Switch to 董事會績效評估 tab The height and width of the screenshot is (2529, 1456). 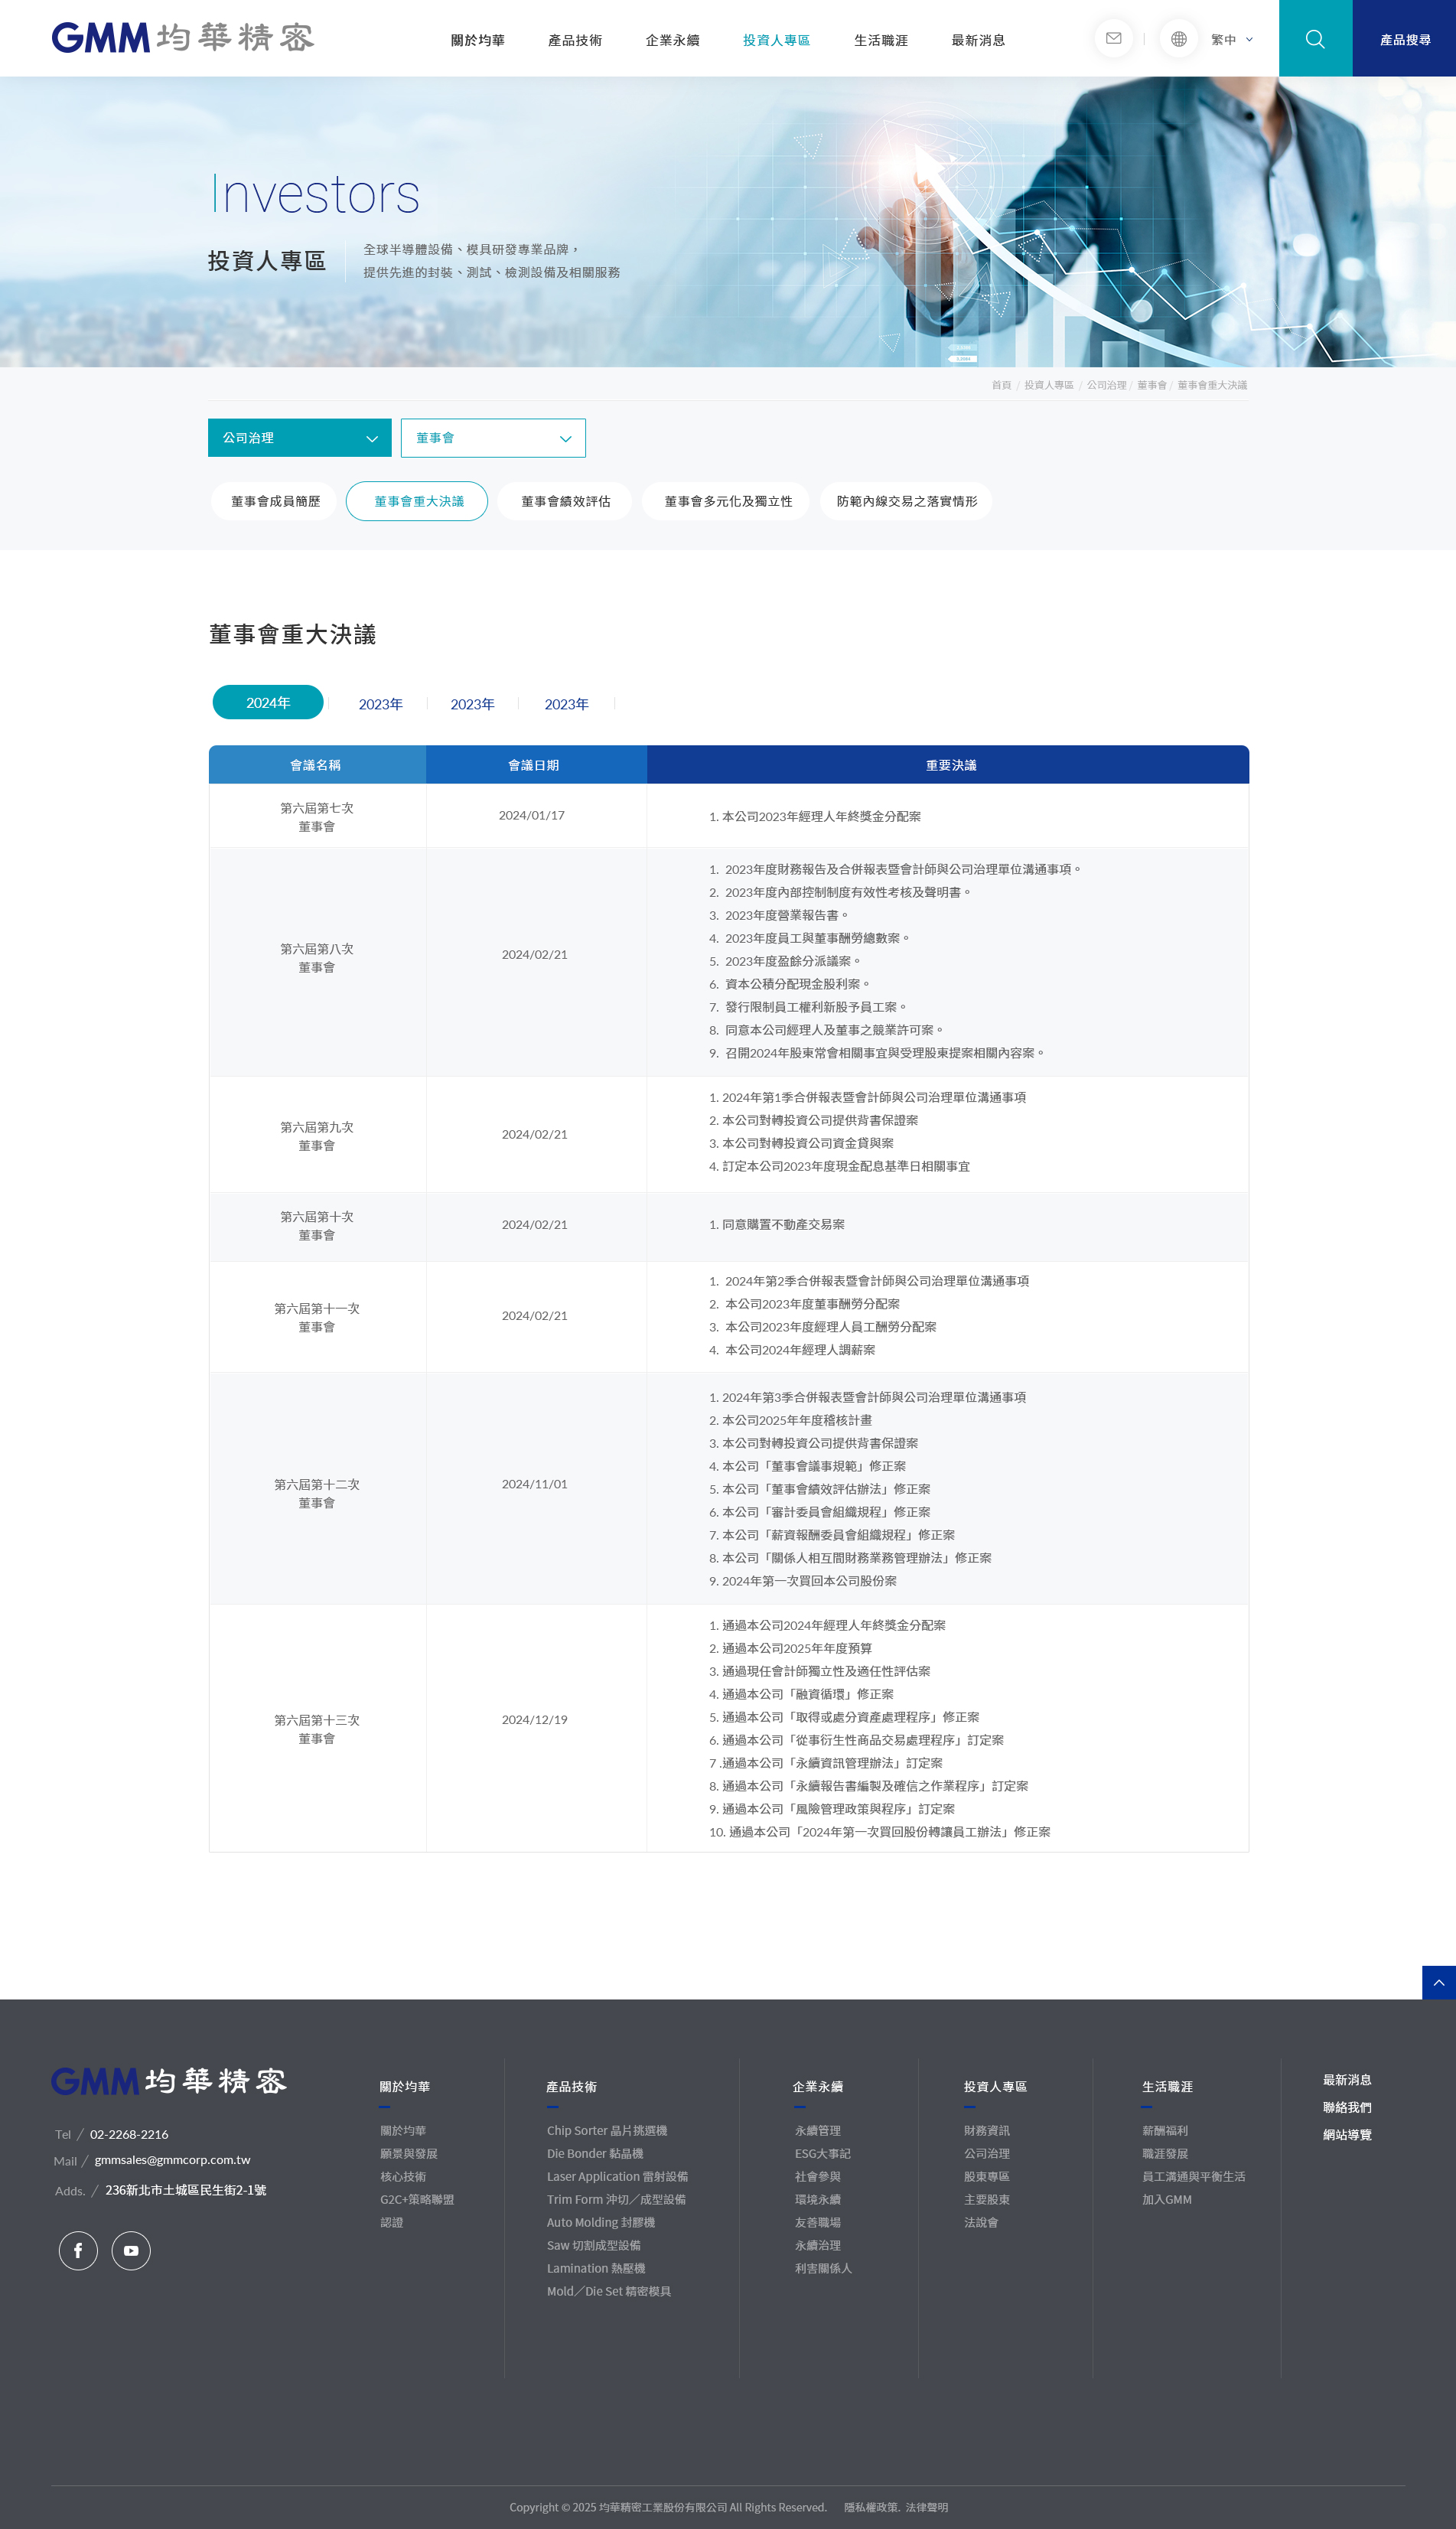point(565,501)
